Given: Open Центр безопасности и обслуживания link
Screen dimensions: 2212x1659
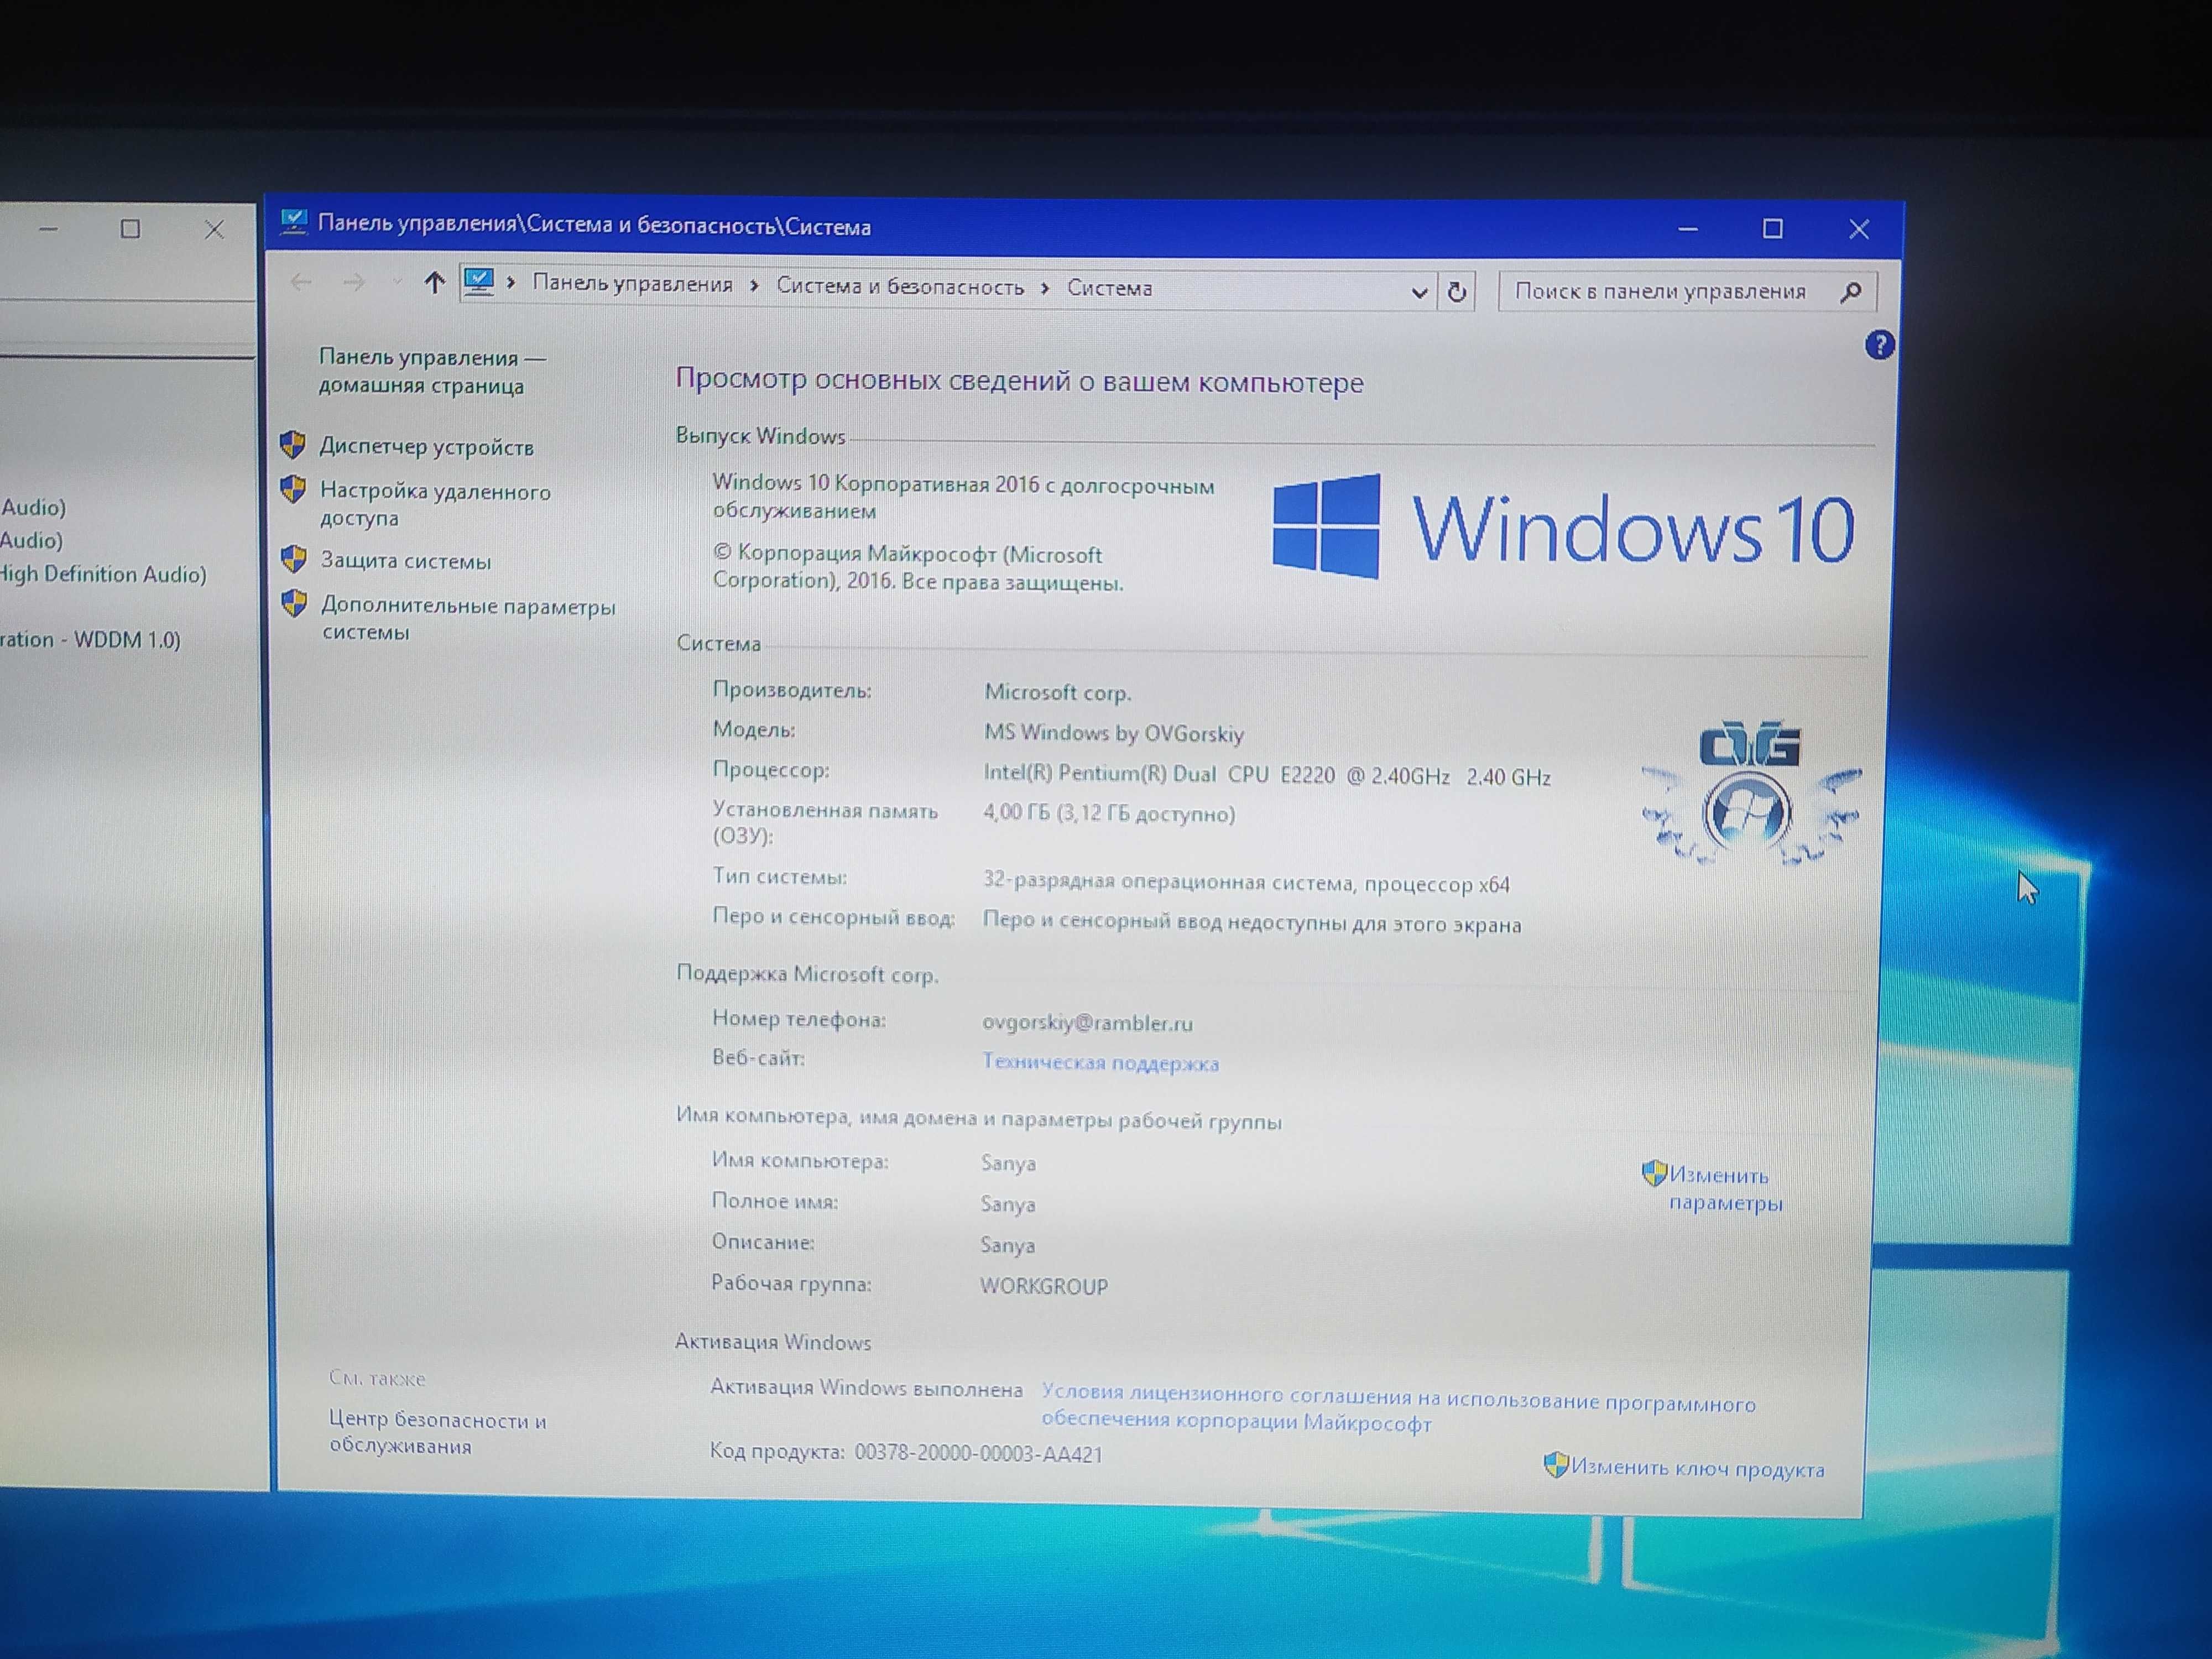Looking at the screenshot, I should tap(437, 1432).
